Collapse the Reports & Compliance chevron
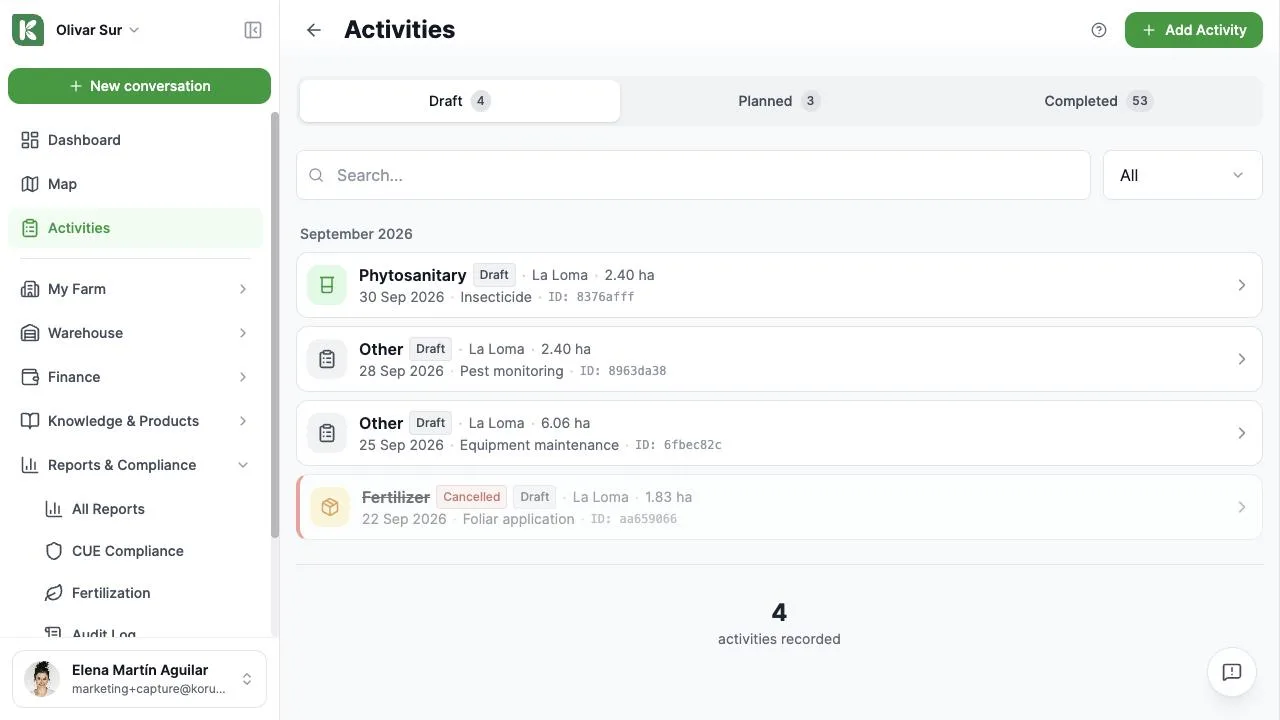This screenshot has height=720, width=1280. click(243, 465)
